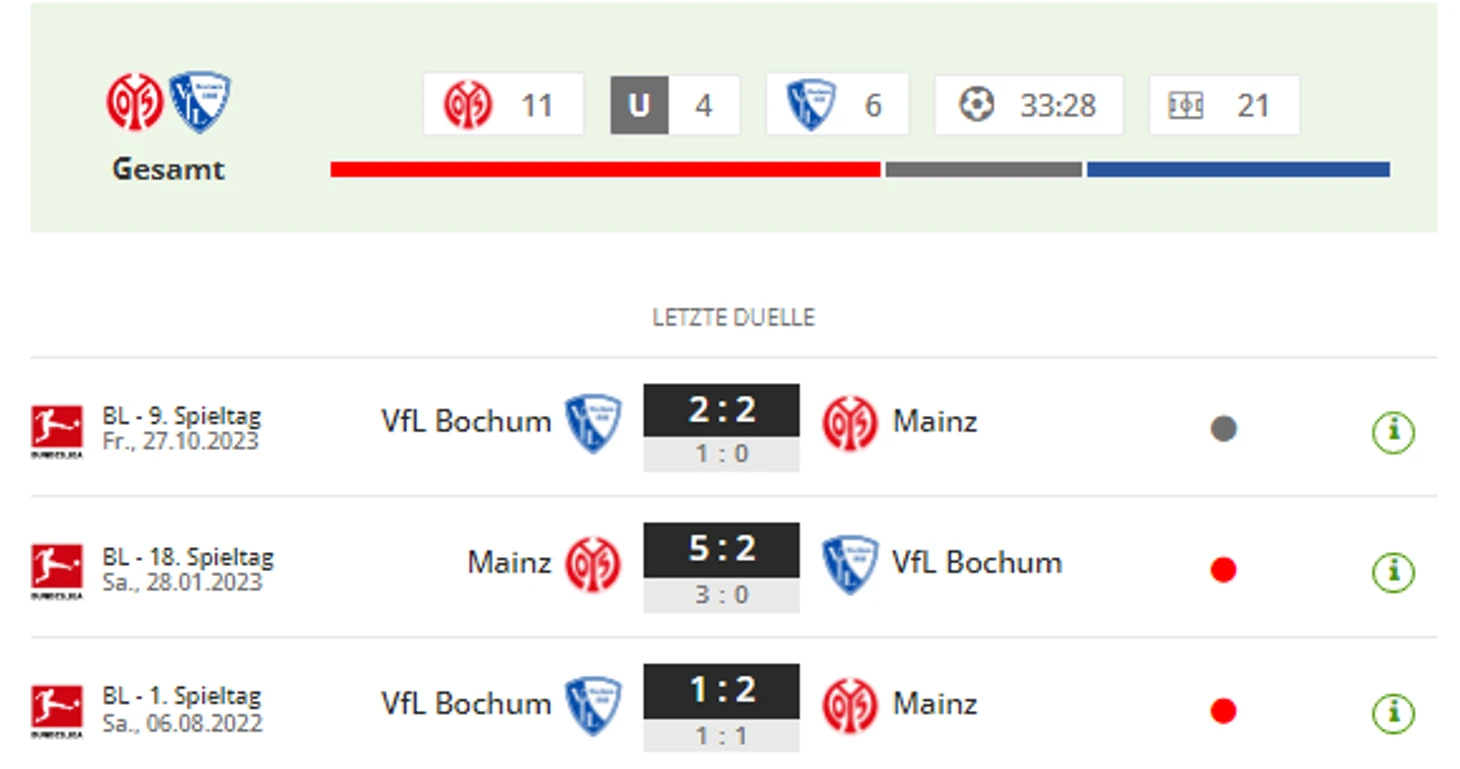1460x769 pixels.
Task: Click the red Mainz wins bar segment
Action: click(x=605, y=170)
